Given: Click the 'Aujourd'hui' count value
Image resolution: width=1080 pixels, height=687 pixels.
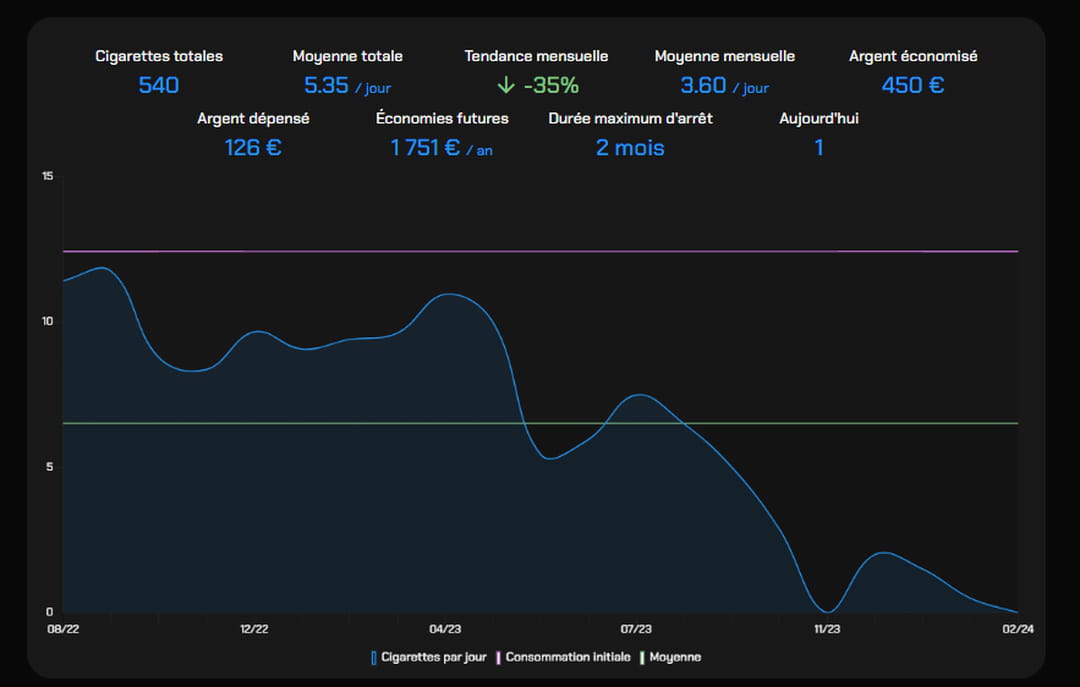Looking at the screenshot, I should (819, 148).
